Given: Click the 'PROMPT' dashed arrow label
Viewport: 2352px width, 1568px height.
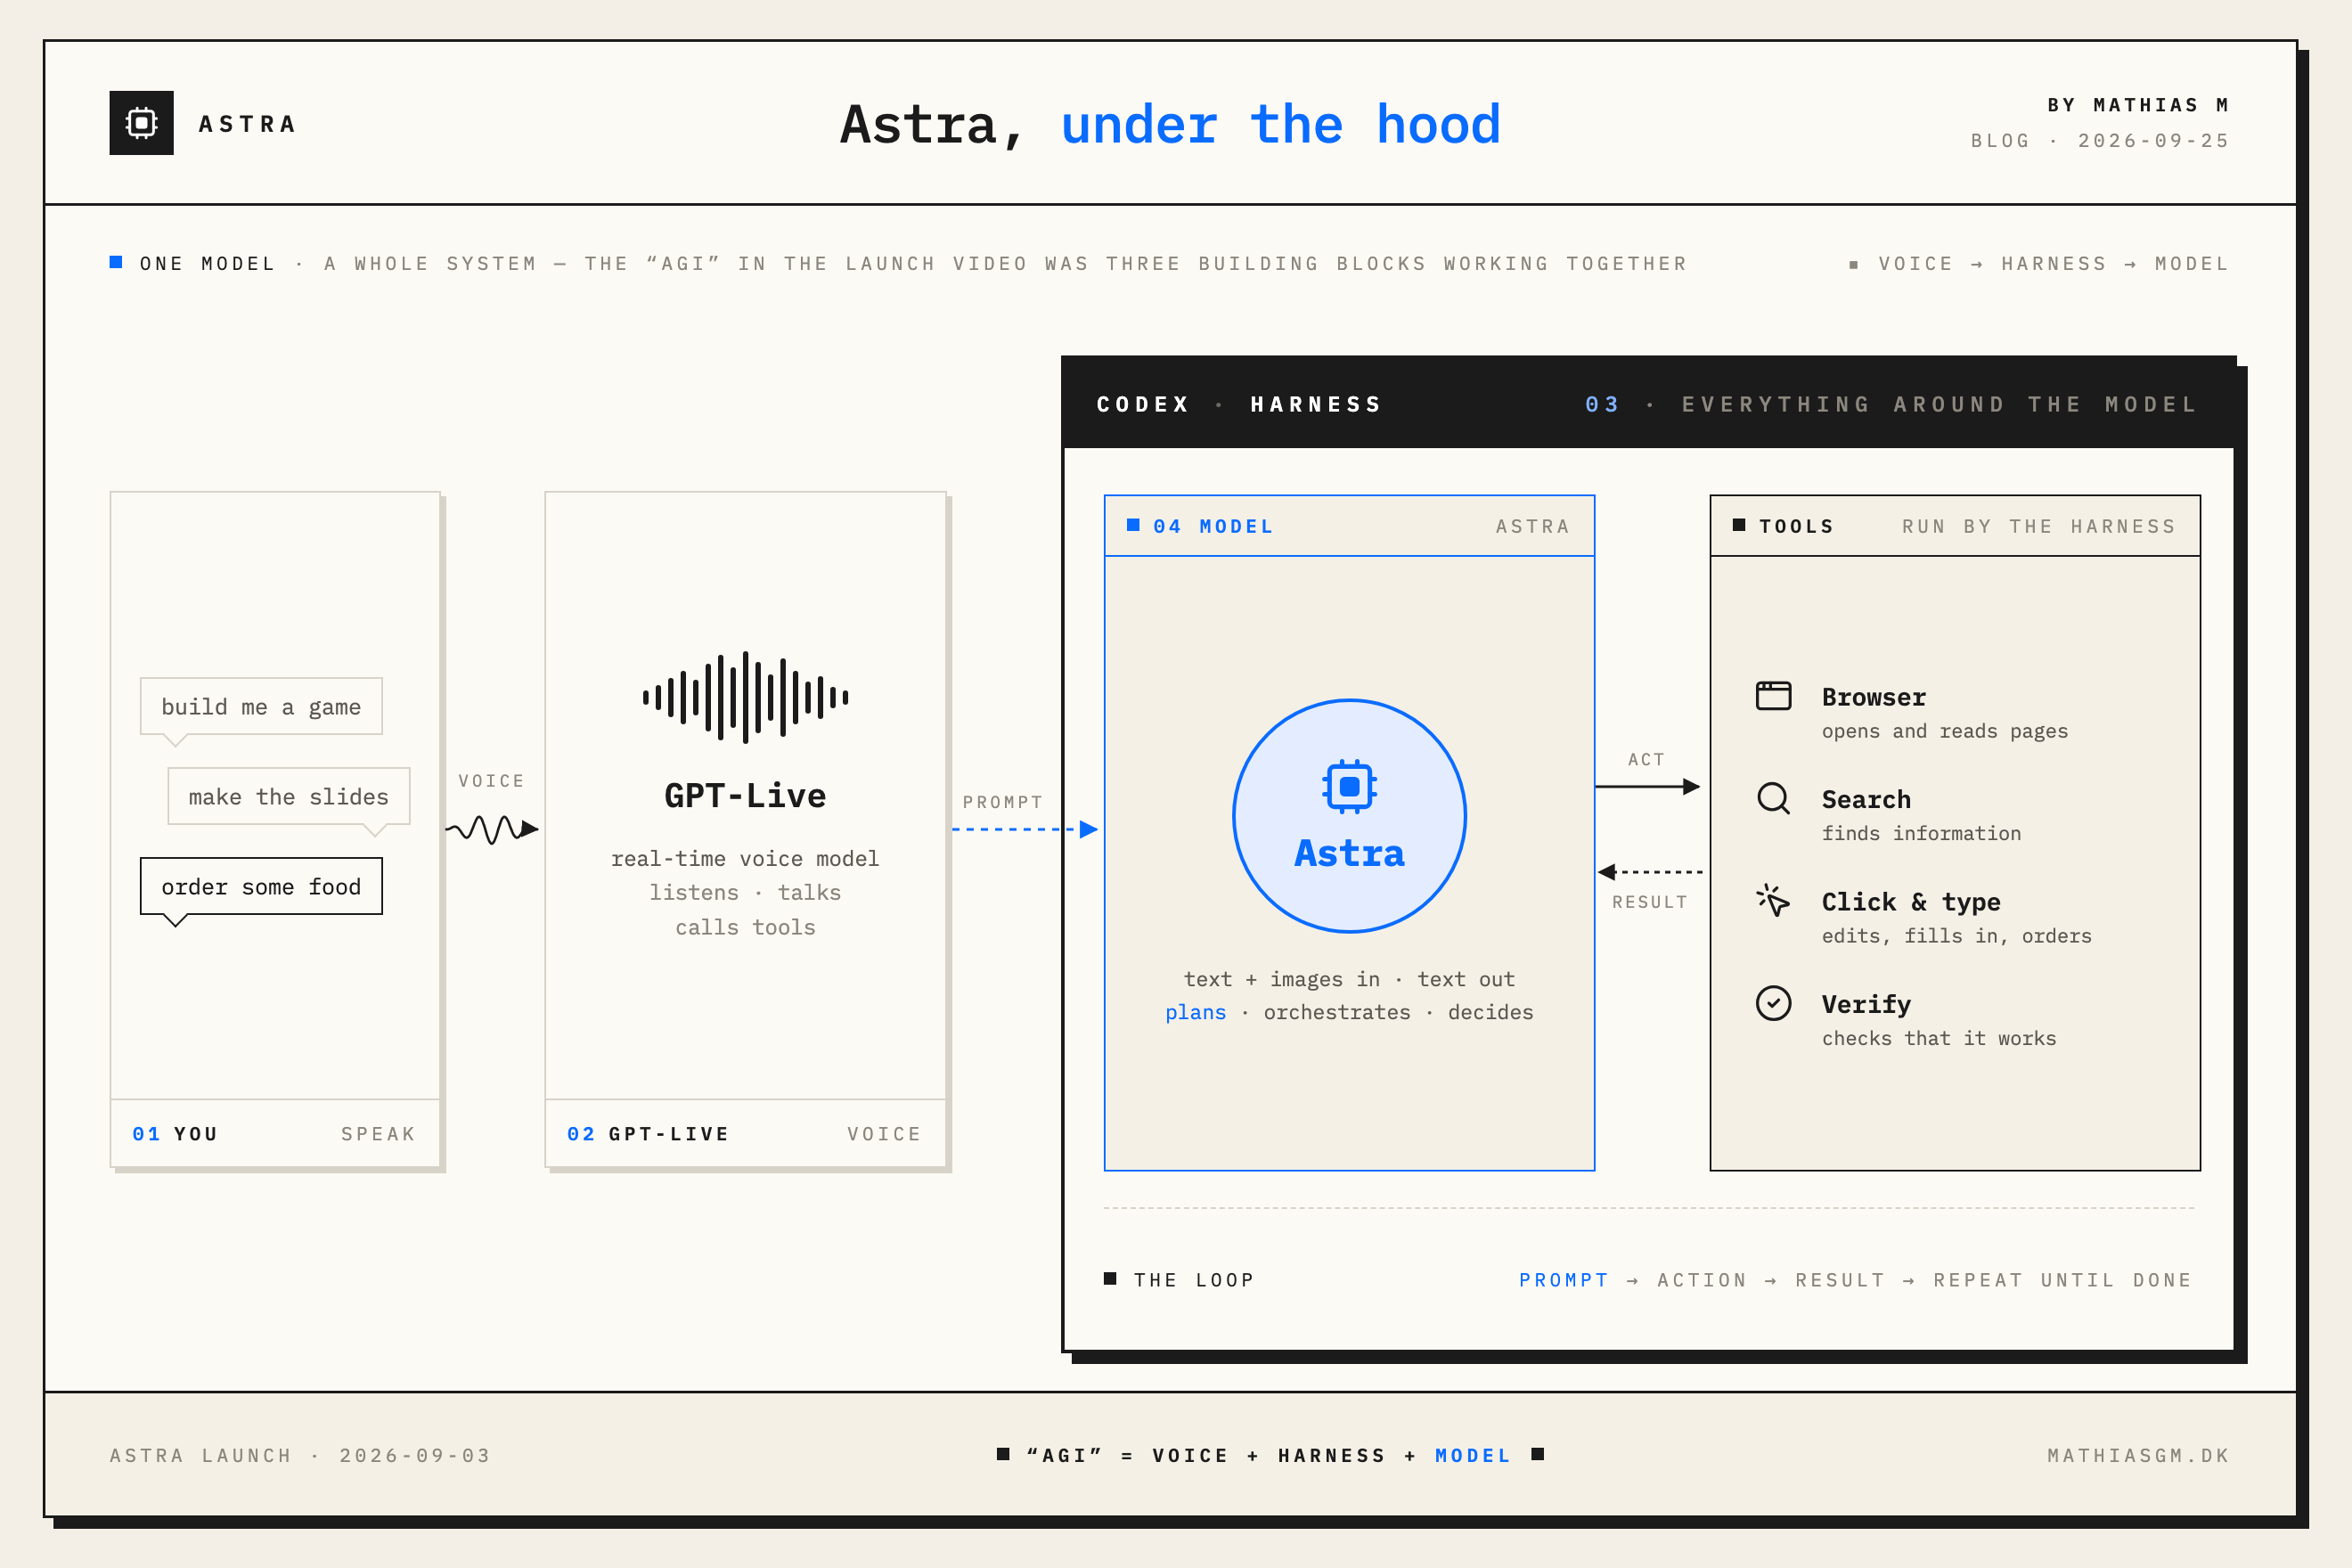Looking at the screenshot, I should pyautogui.click(x=1002, y=802).
